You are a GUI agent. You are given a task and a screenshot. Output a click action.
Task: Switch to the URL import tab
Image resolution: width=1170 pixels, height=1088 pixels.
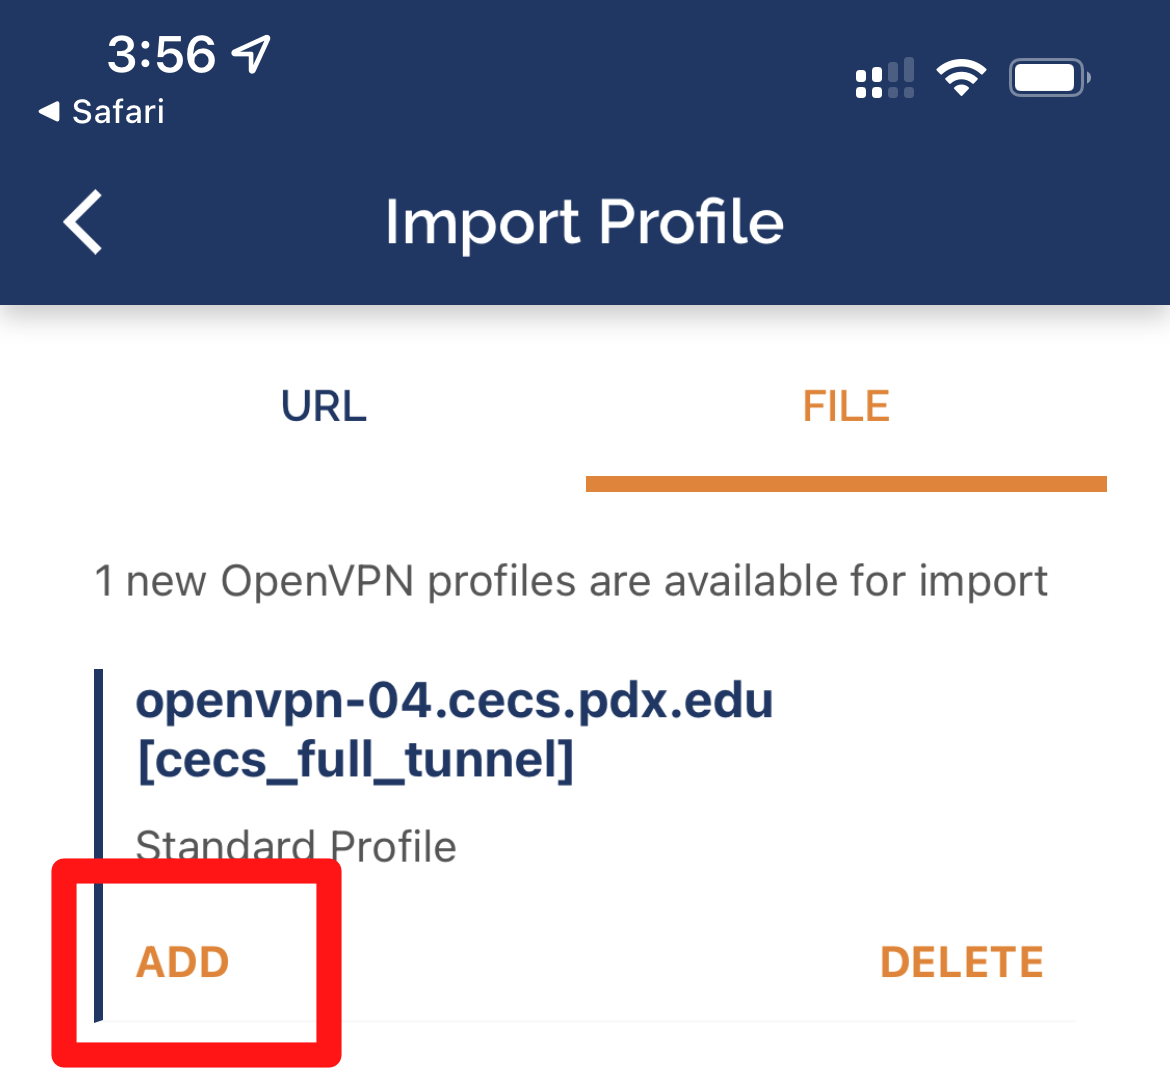(x=323, y=406)
